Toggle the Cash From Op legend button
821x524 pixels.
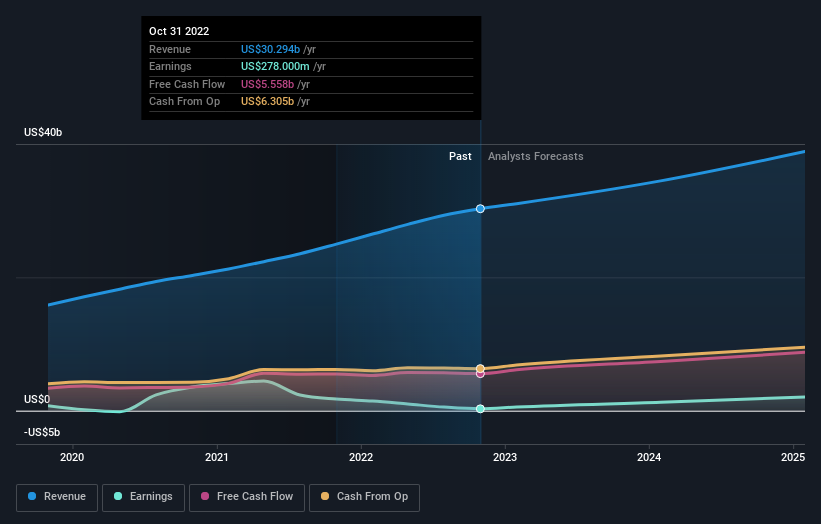coord(364,497)
